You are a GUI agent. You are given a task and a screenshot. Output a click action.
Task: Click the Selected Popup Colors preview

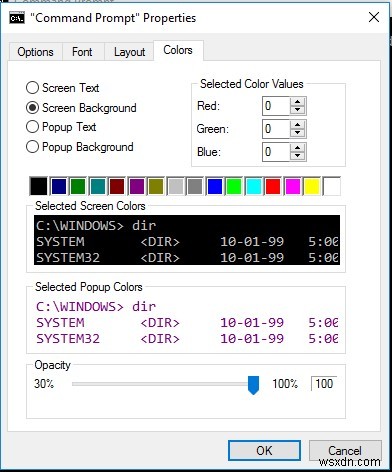(x=187, y=322)
